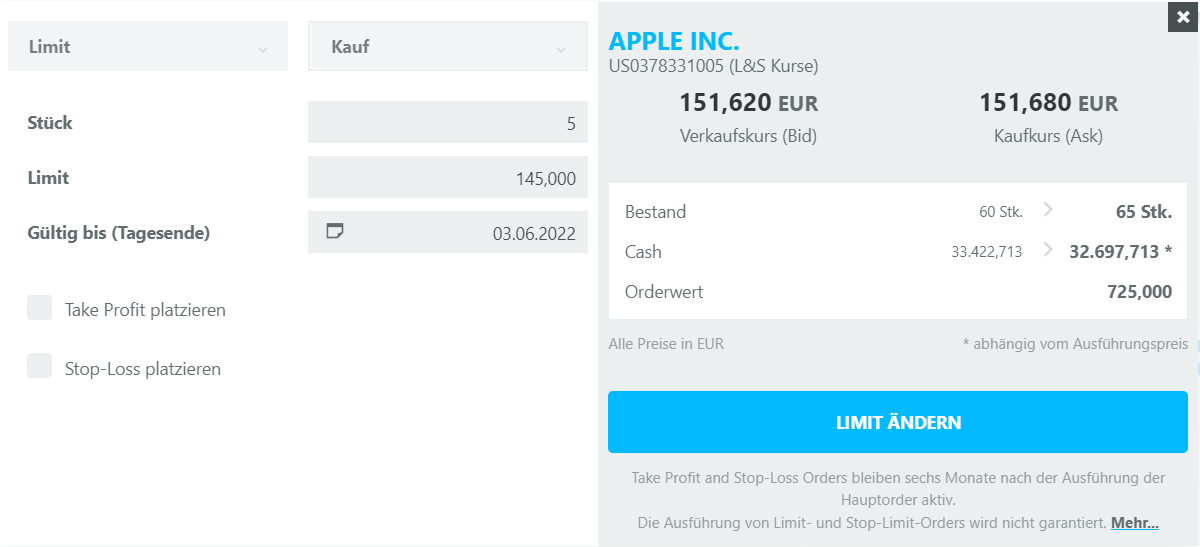Click the chevron in the Limit order type box
Viewport: 1200px width, 547px height.
tap(263, 49)
